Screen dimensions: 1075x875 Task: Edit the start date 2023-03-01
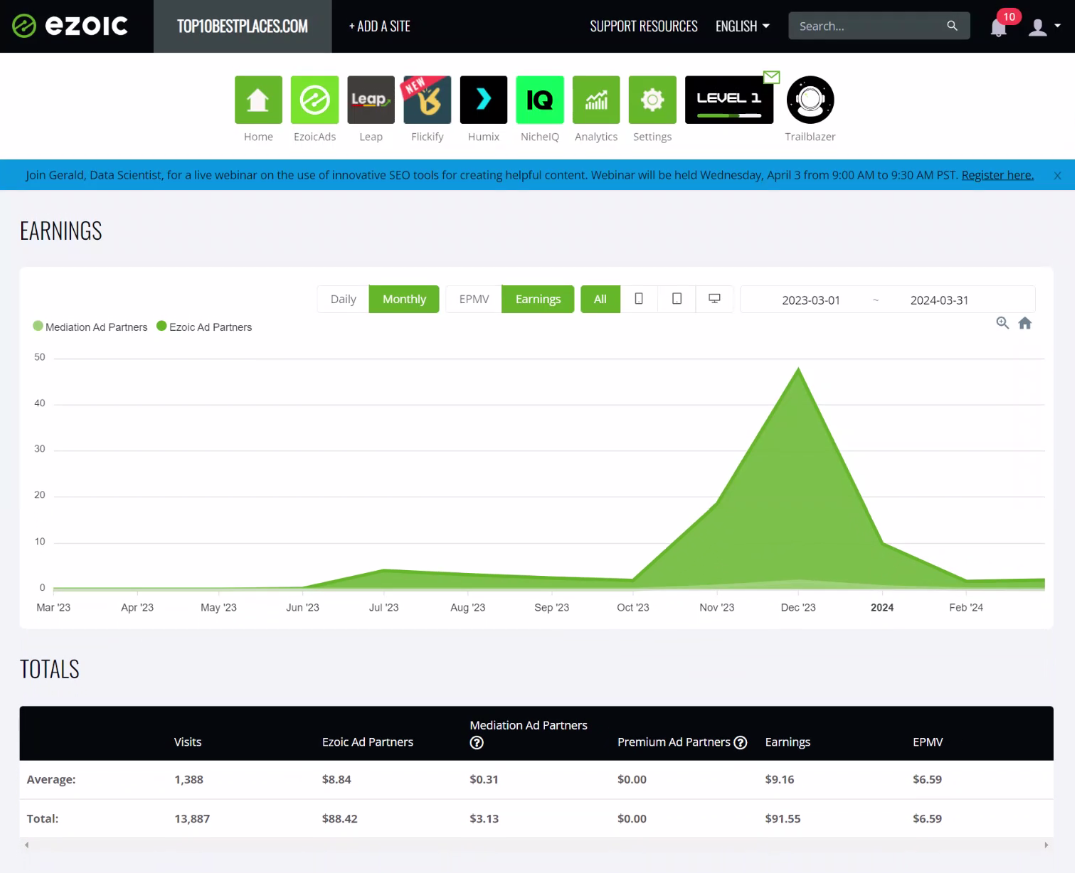tap(810, 300)
